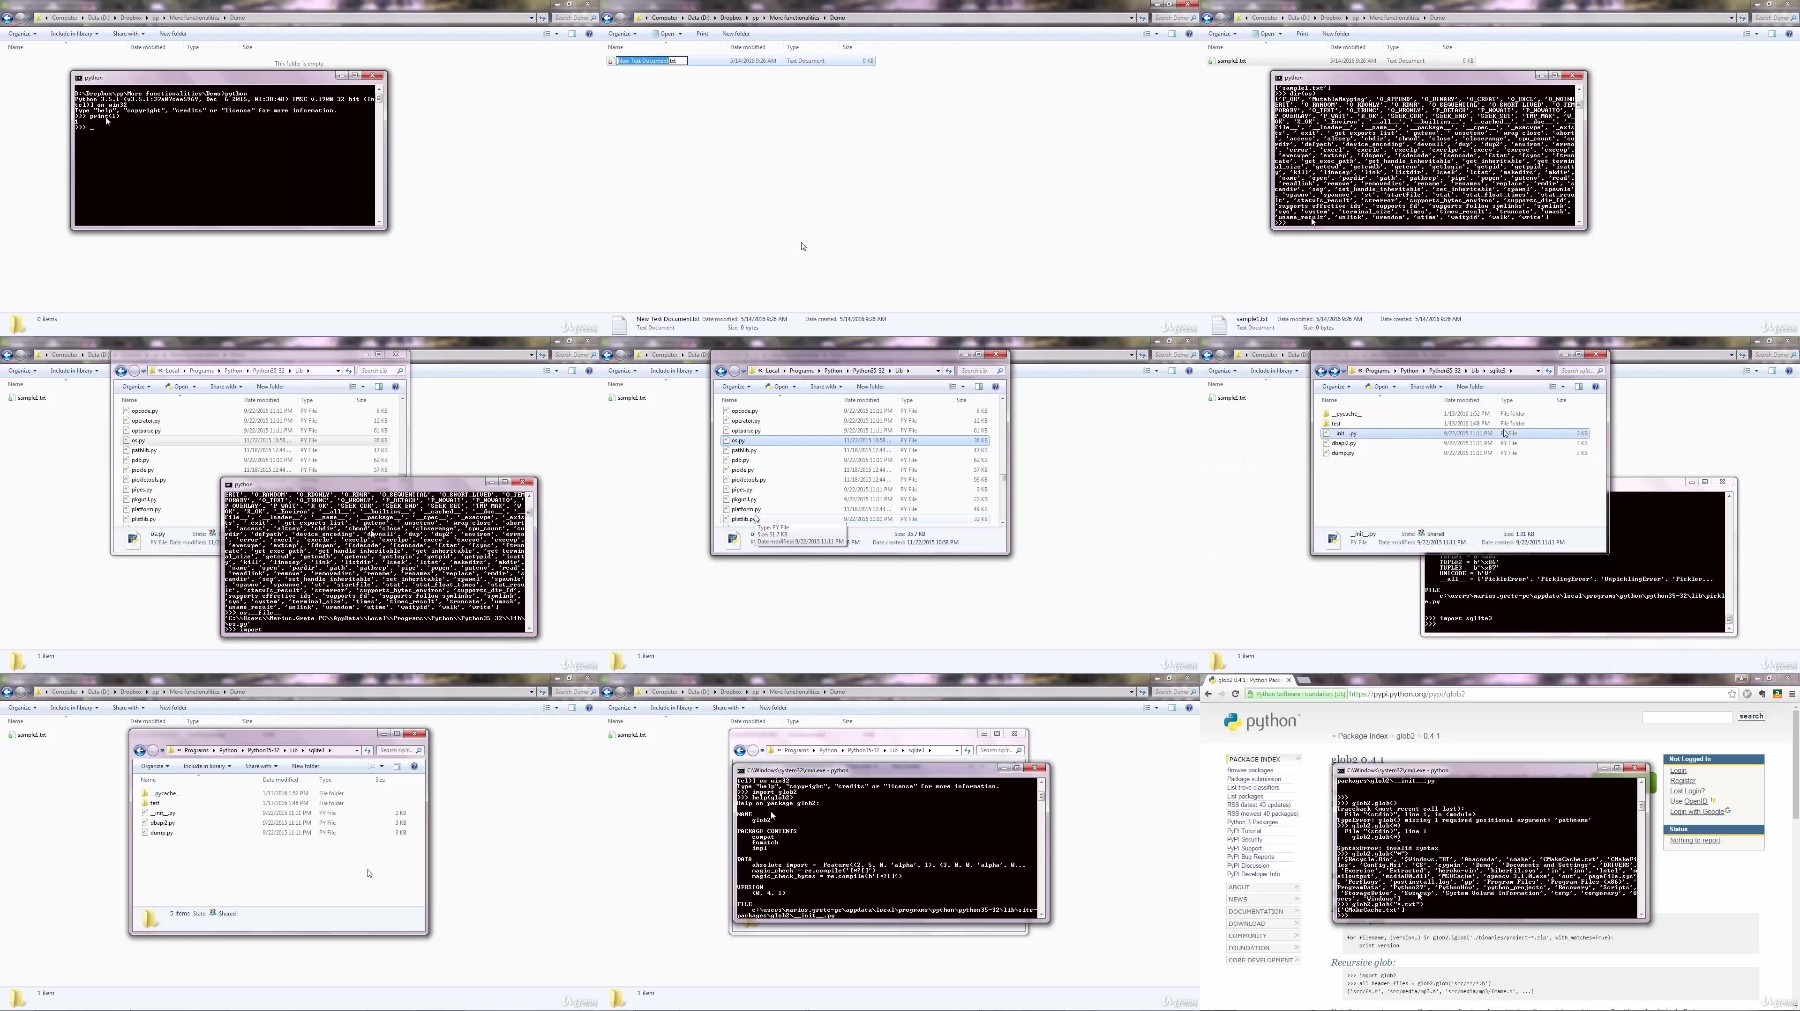
Task: Select the highlighted __init__.py row in sqlite3 folder
Action: 1455,433
